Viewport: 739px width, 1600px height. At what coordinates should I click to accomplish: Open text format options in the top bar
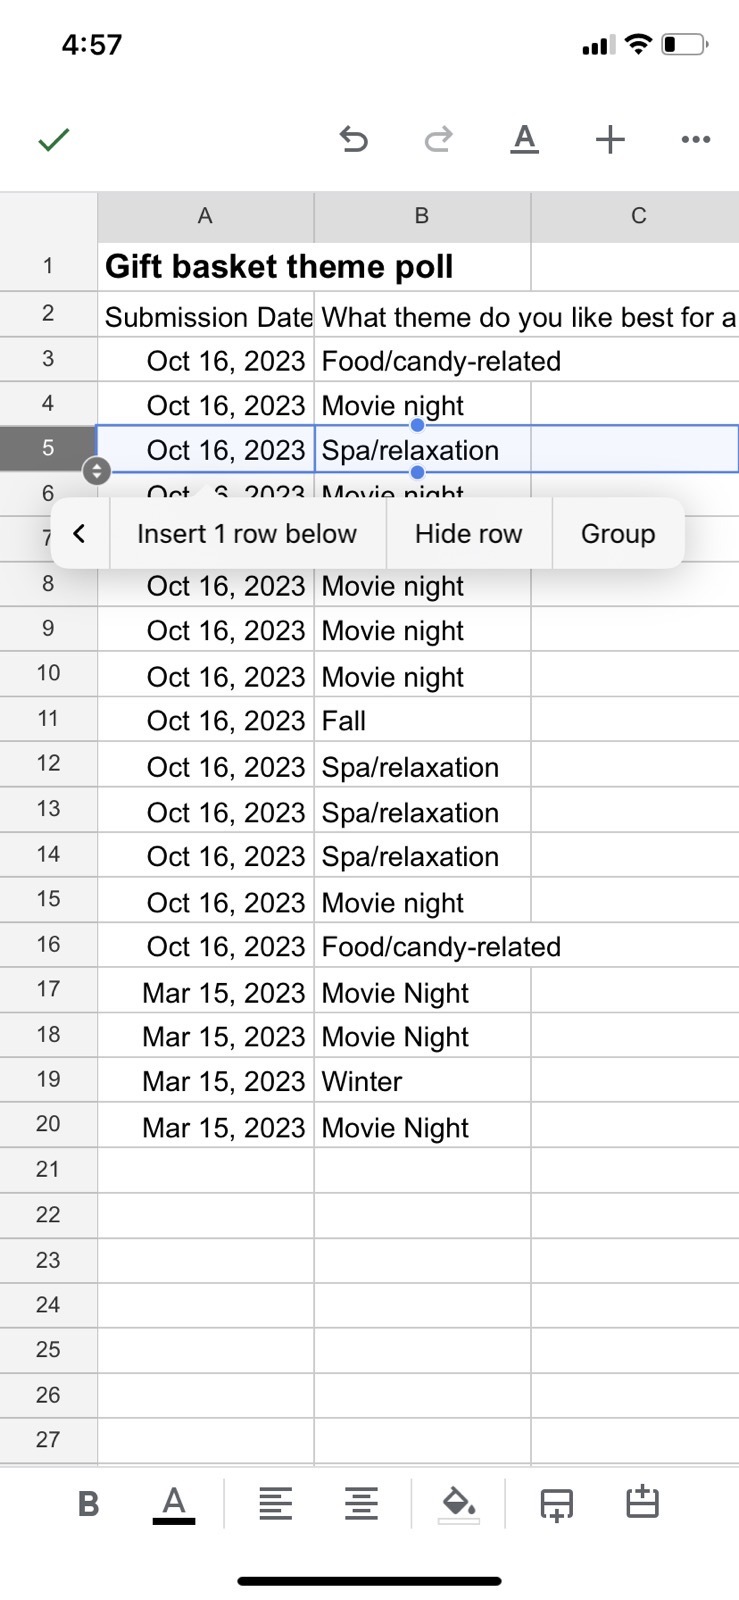pos(524,140)
